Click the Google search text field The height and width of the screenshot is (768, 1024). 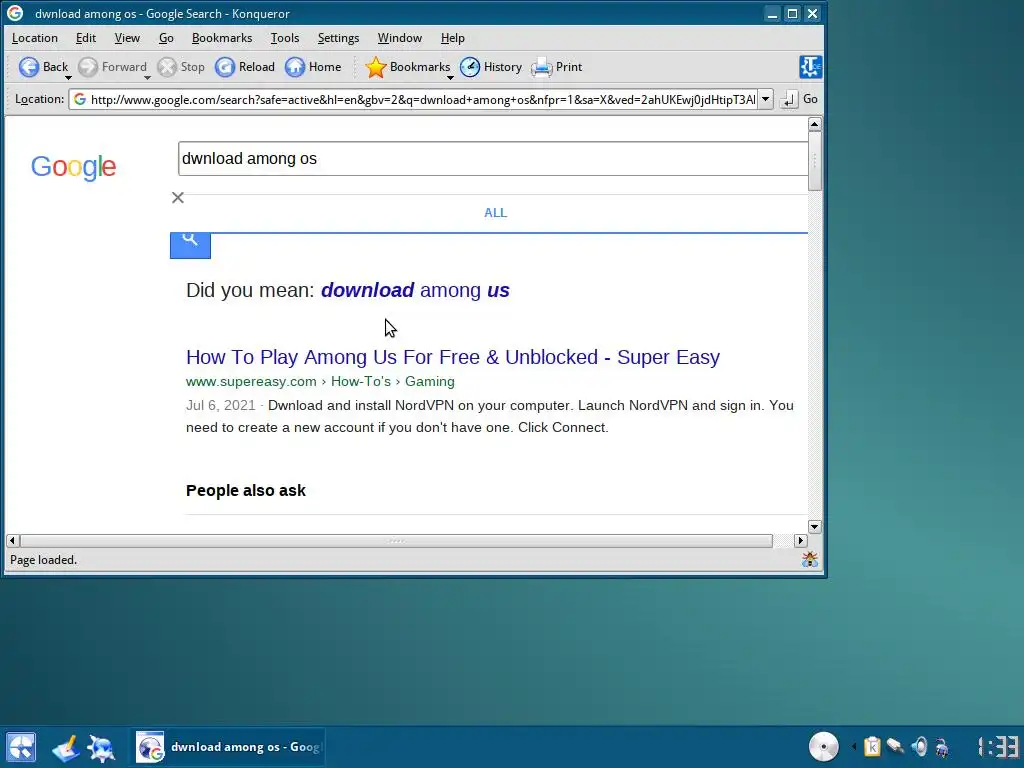click(493, 159)
